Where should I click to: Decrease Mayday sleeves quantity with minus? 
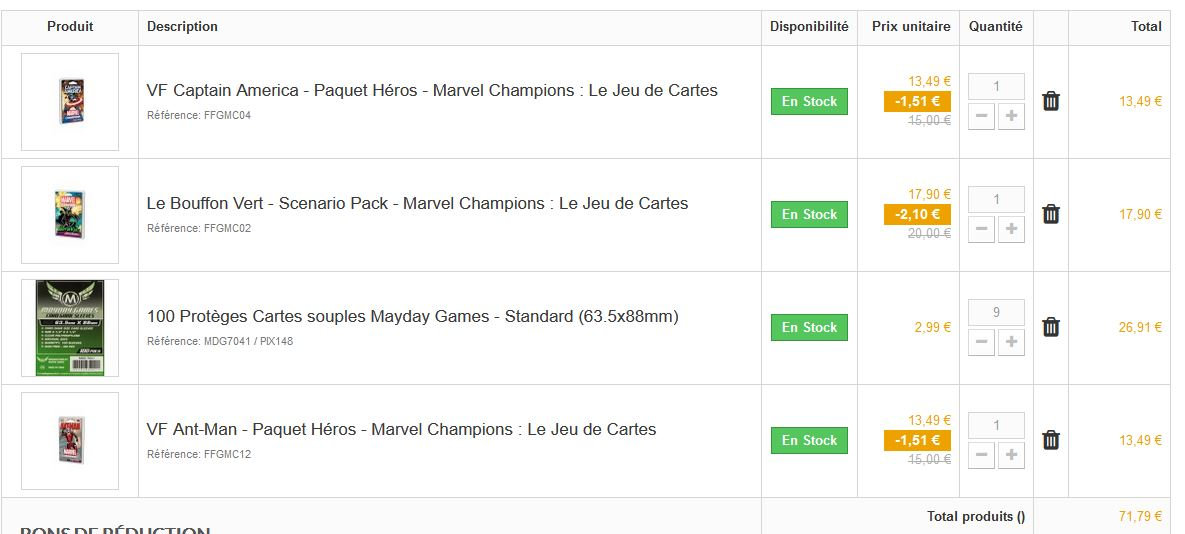(x=982, y=343)
